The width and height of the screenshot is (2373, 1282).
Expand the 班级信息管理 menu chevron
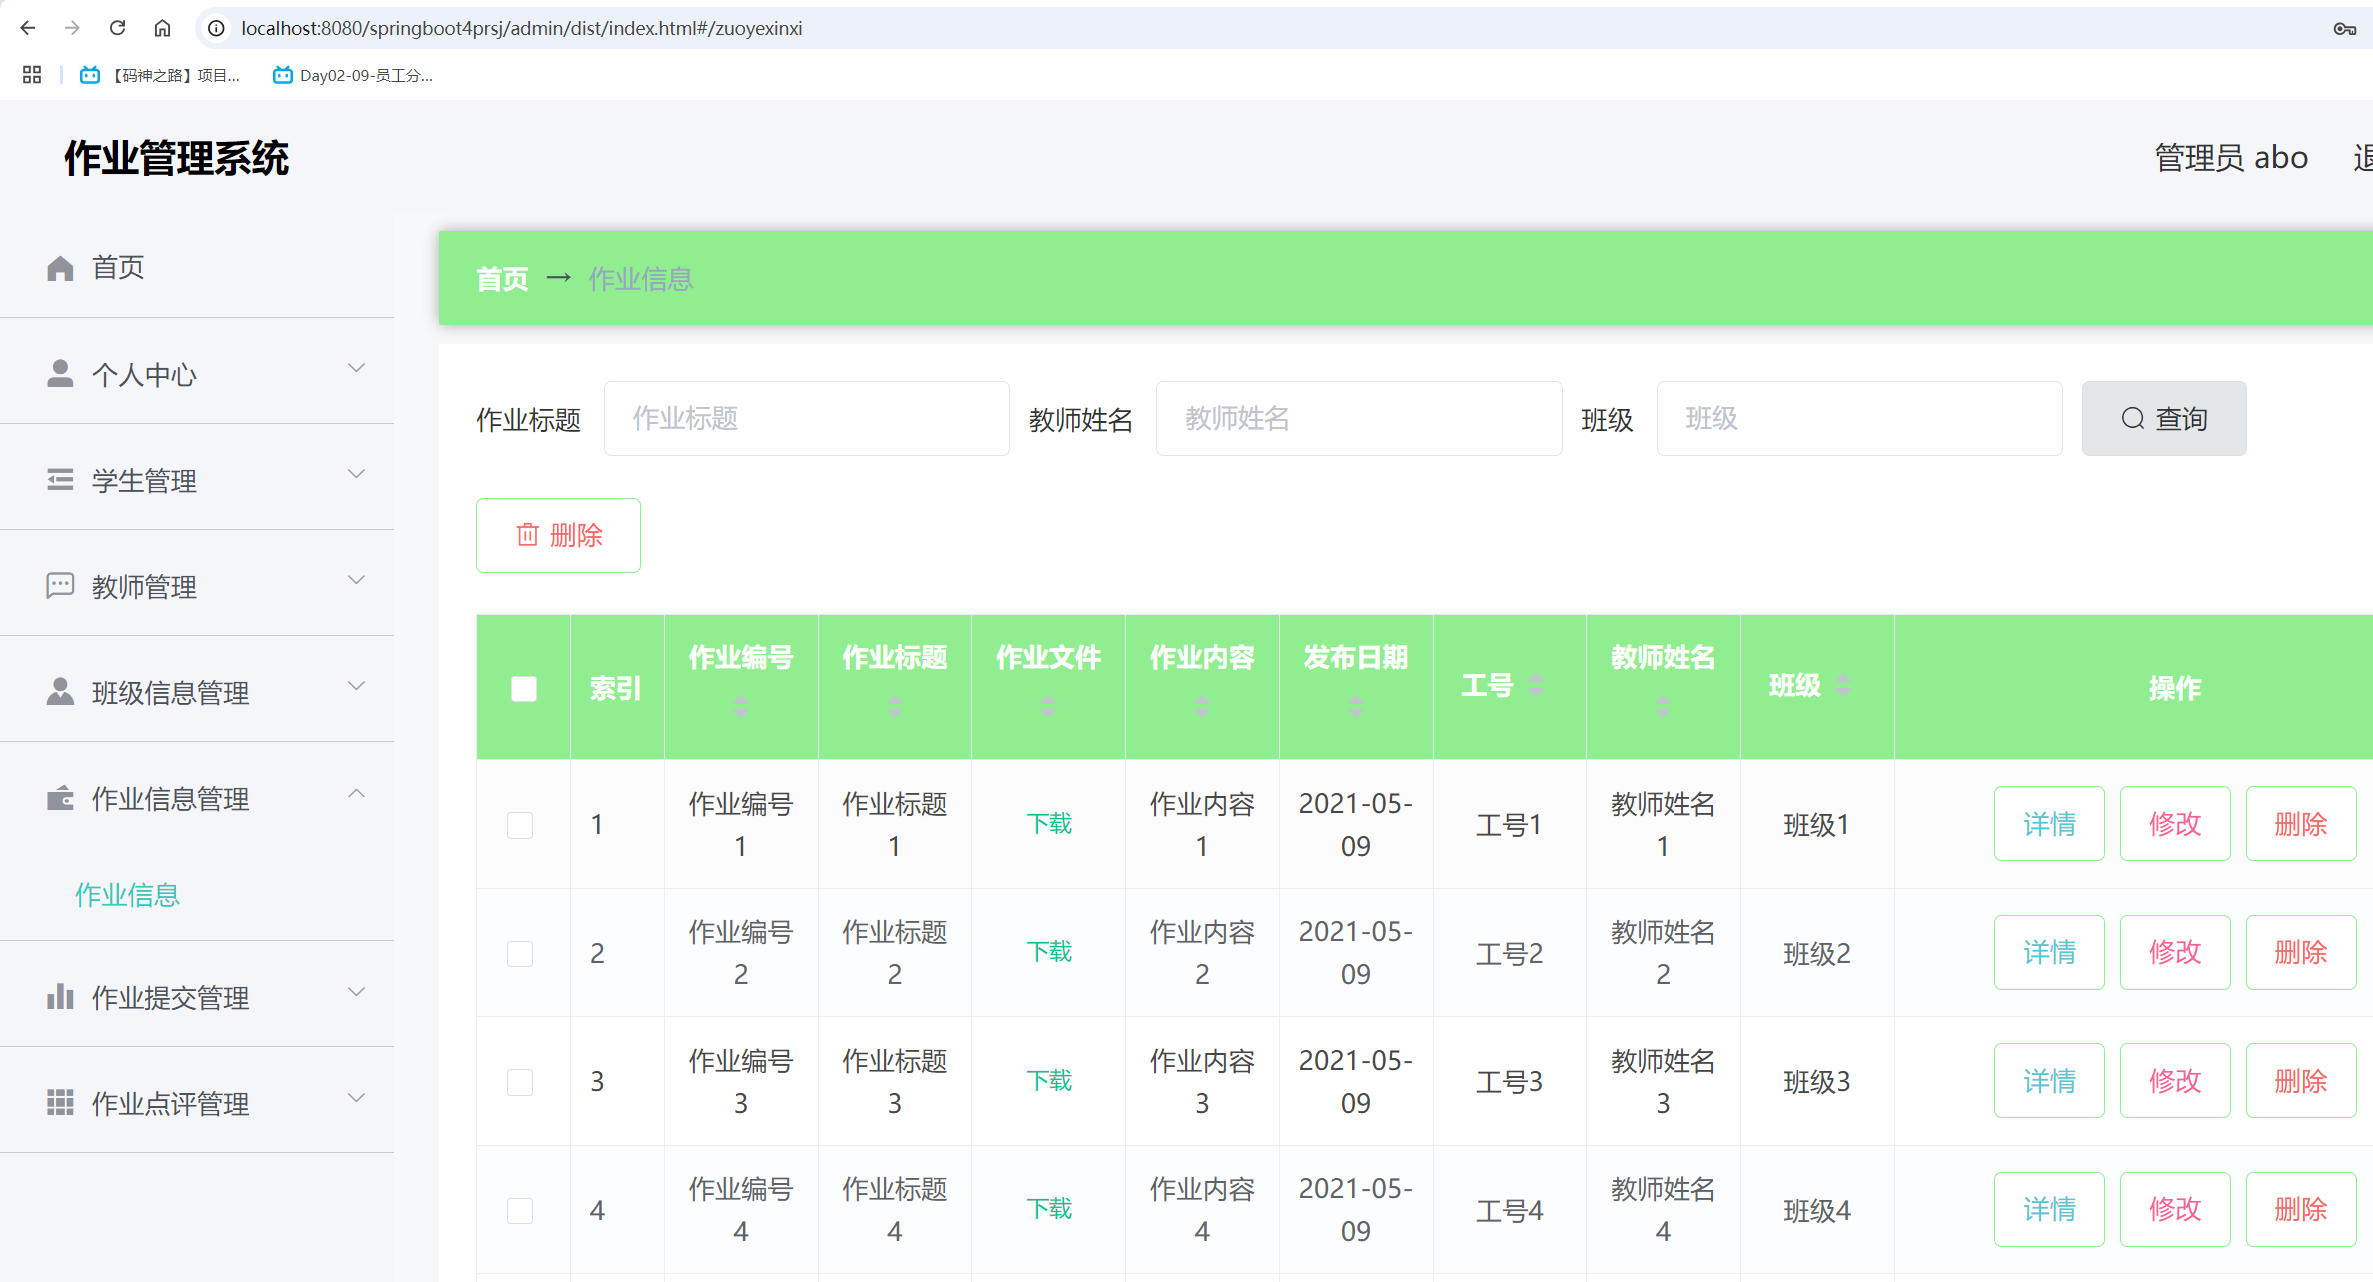click(x=356, y=686)
